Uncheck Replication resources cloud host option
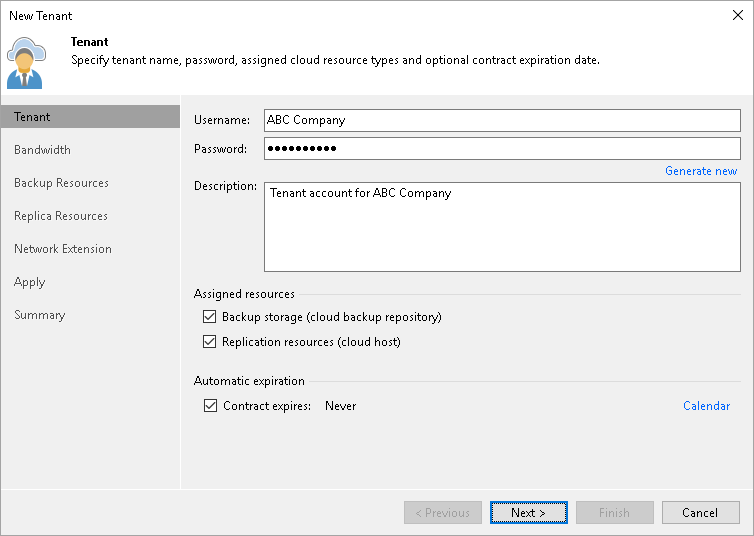The width and height of the screenshot is (754, 536). [x=210, y=342]
